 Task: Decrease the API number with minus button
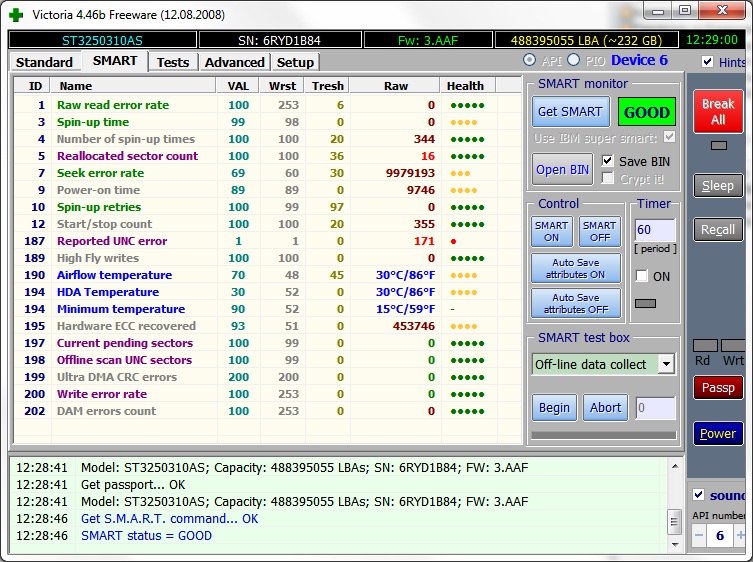coord(699,536)
